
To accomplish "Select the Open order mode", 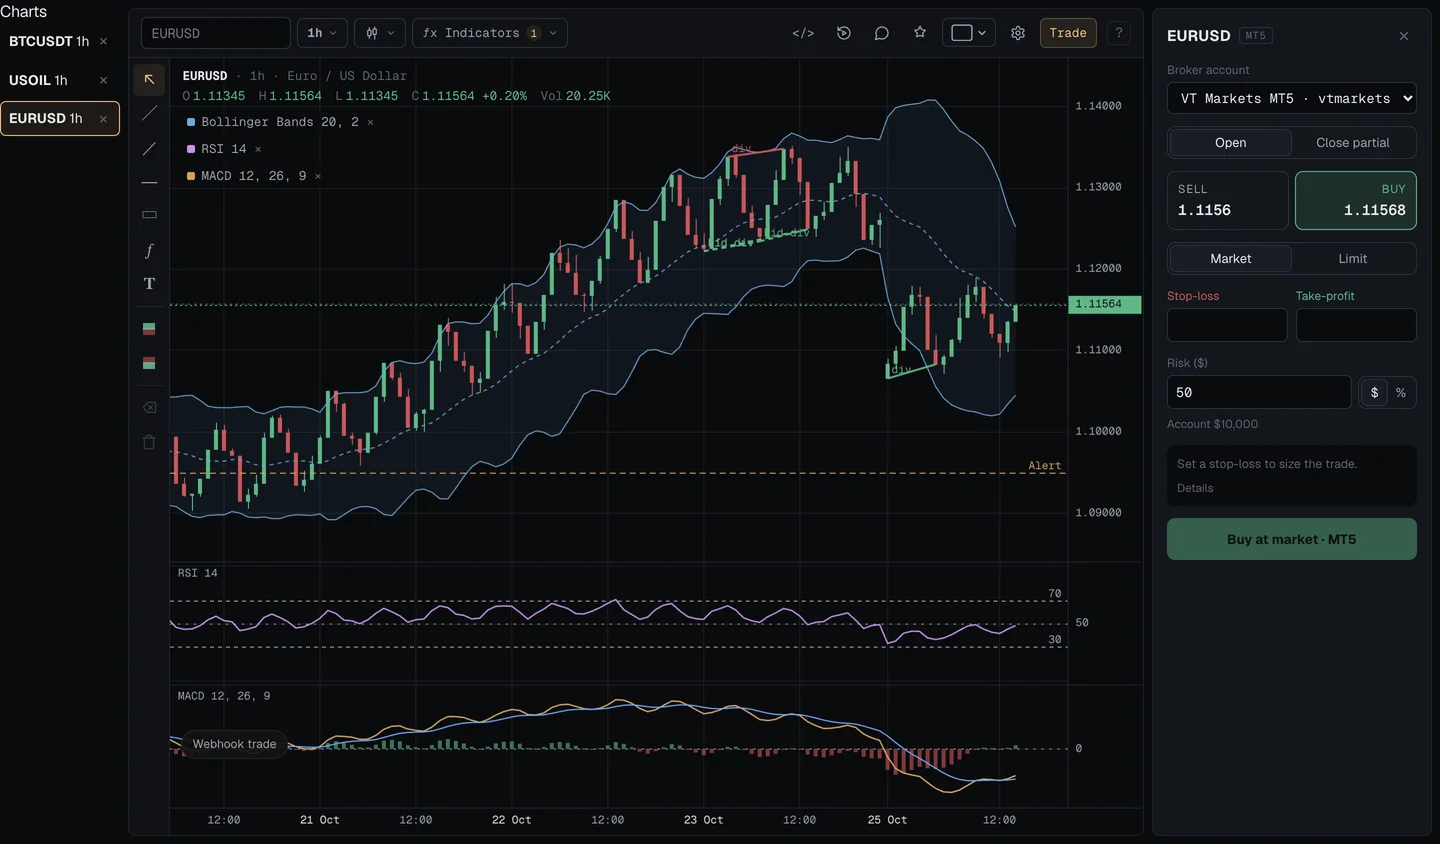I will click(x=1231, y=143).
